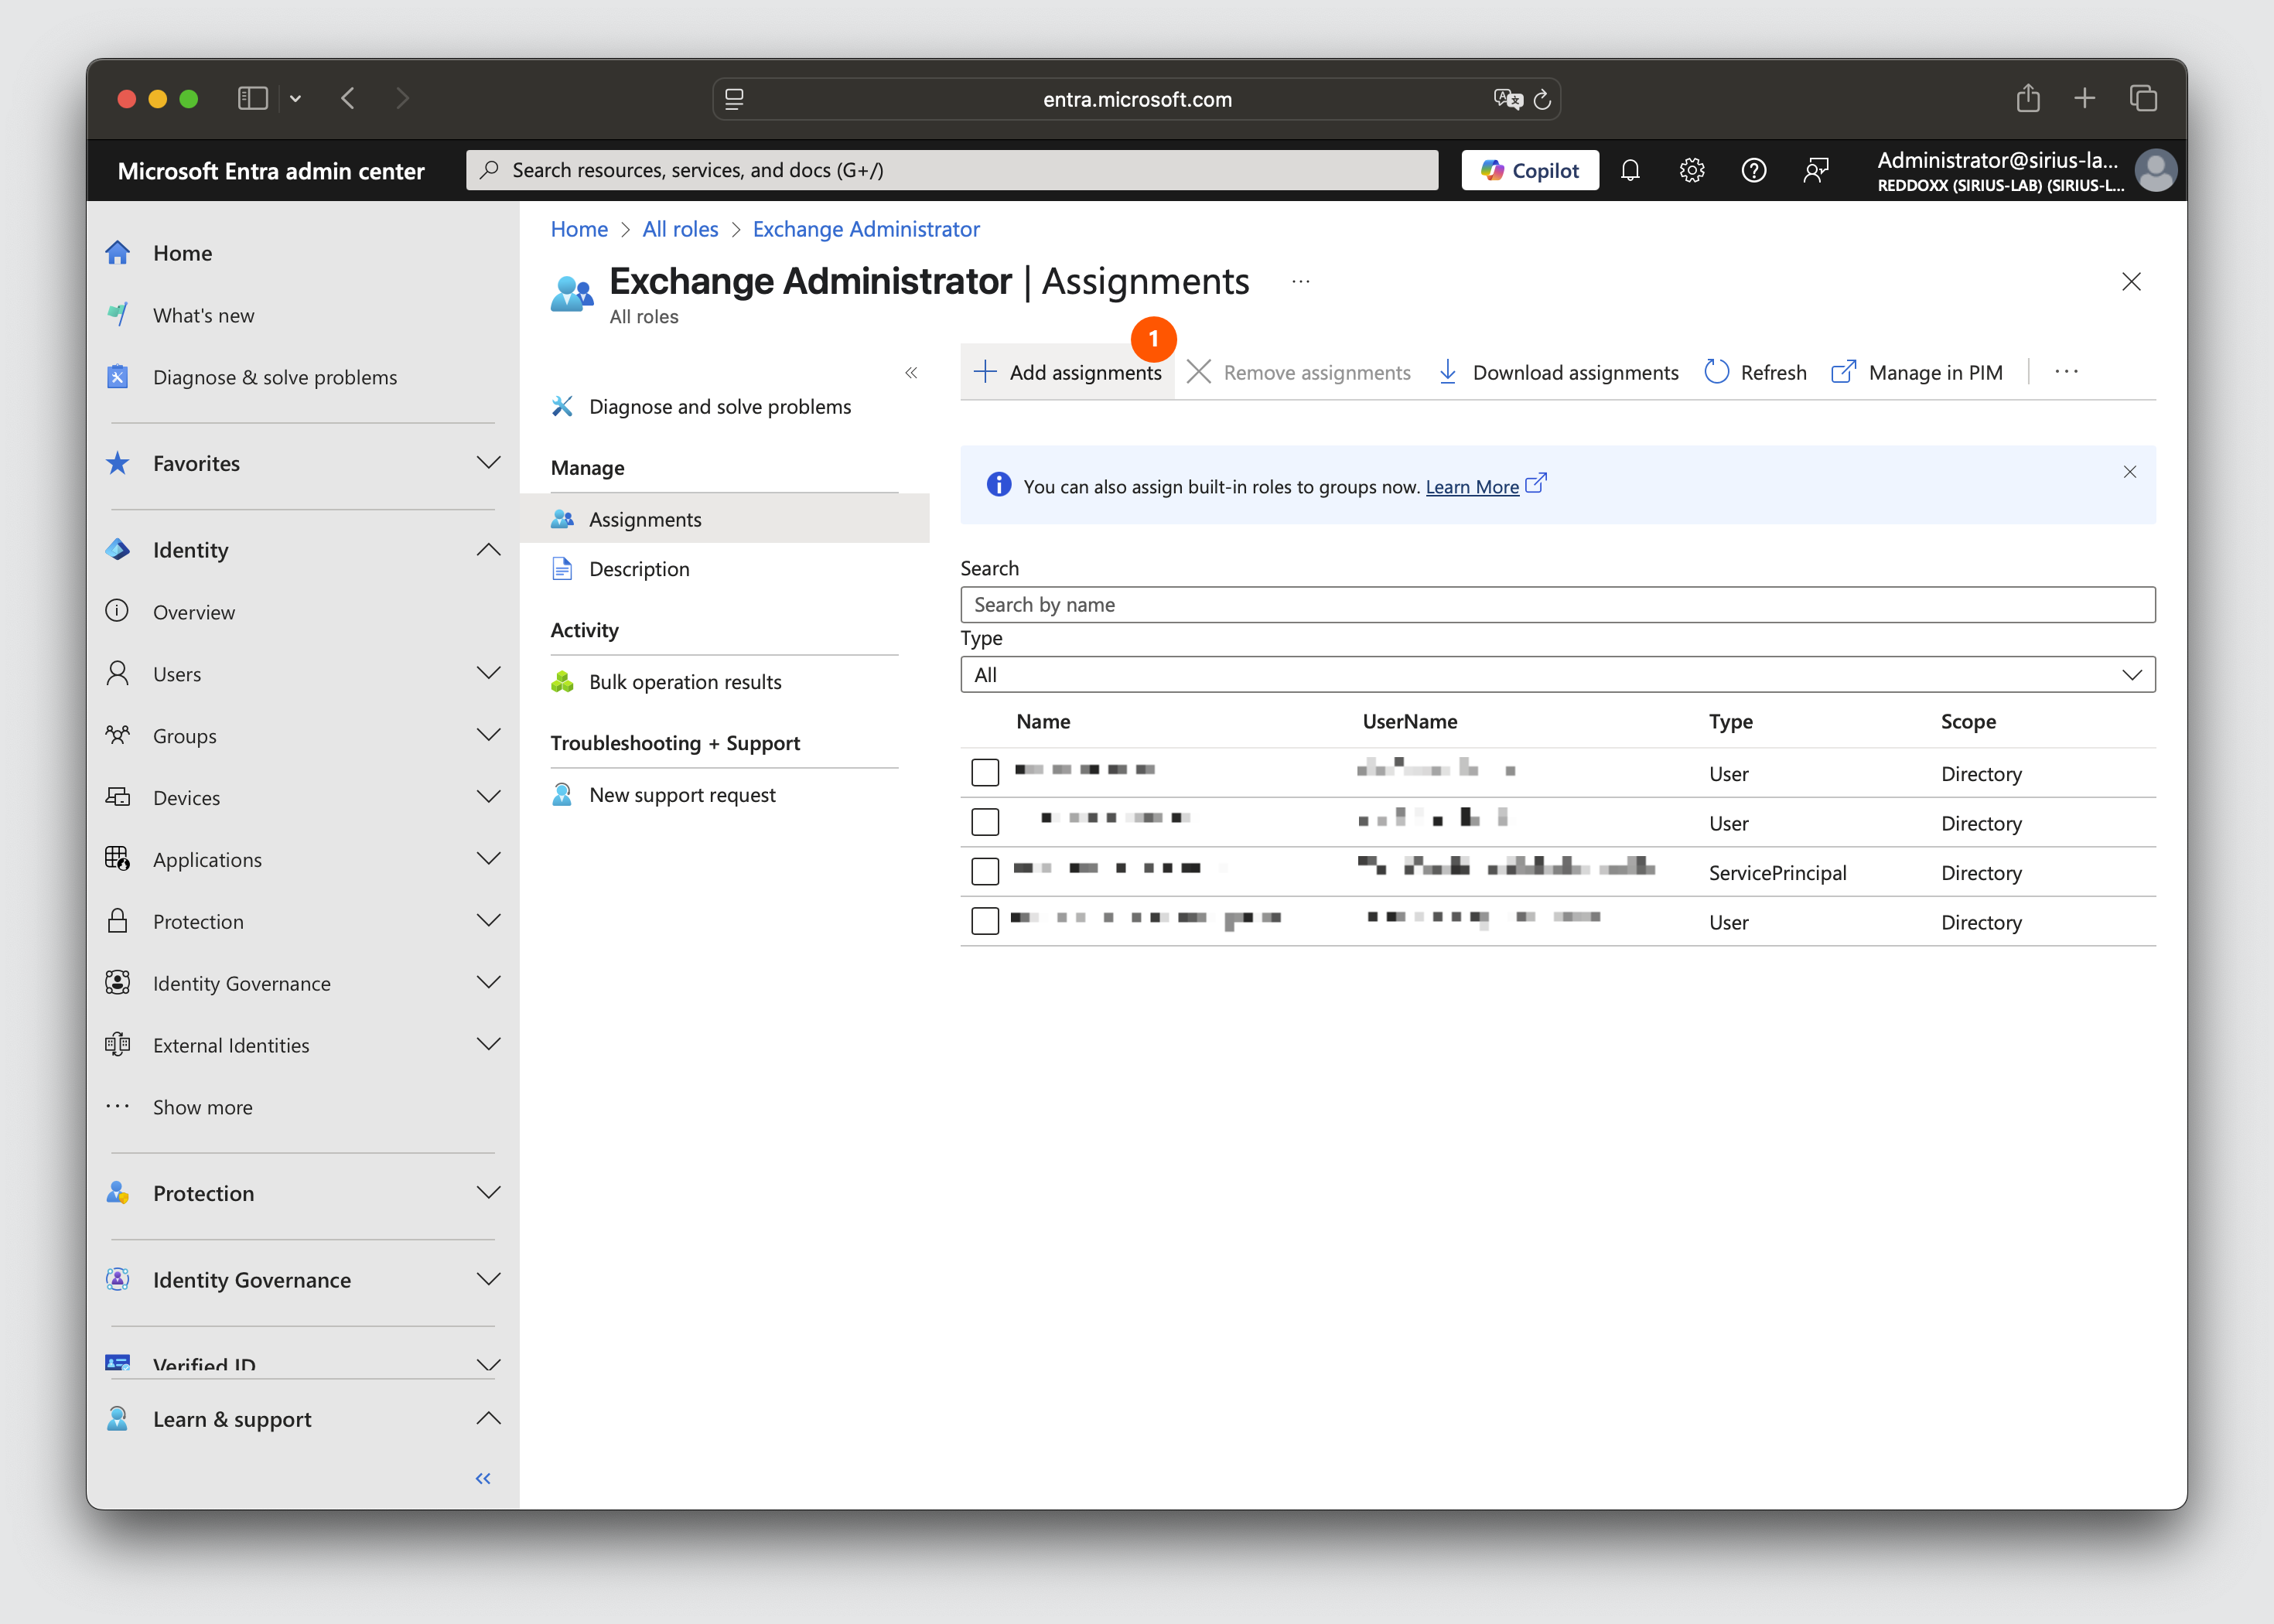
Task: Open Manage in PIM external link
Action: tap(1917, 372)
